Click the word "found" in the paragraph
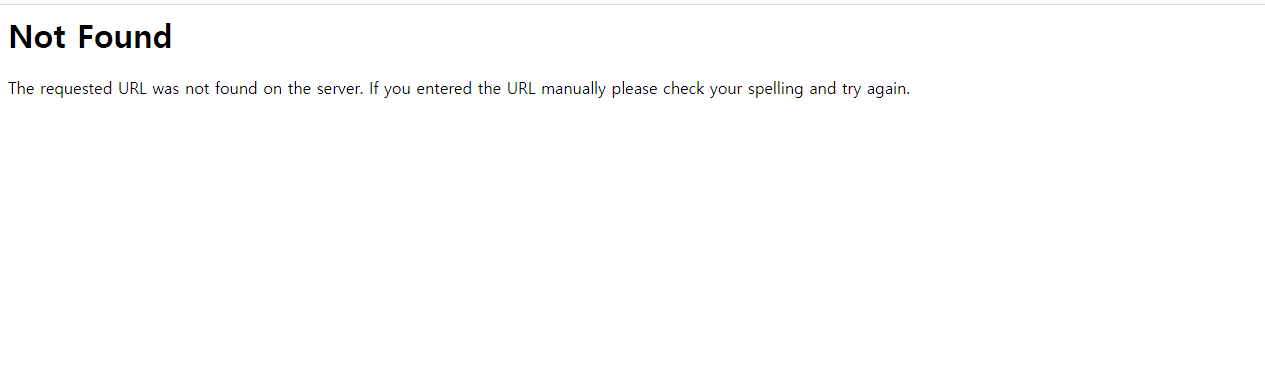The image size is (1265, 383). click(x=236, y=88)
